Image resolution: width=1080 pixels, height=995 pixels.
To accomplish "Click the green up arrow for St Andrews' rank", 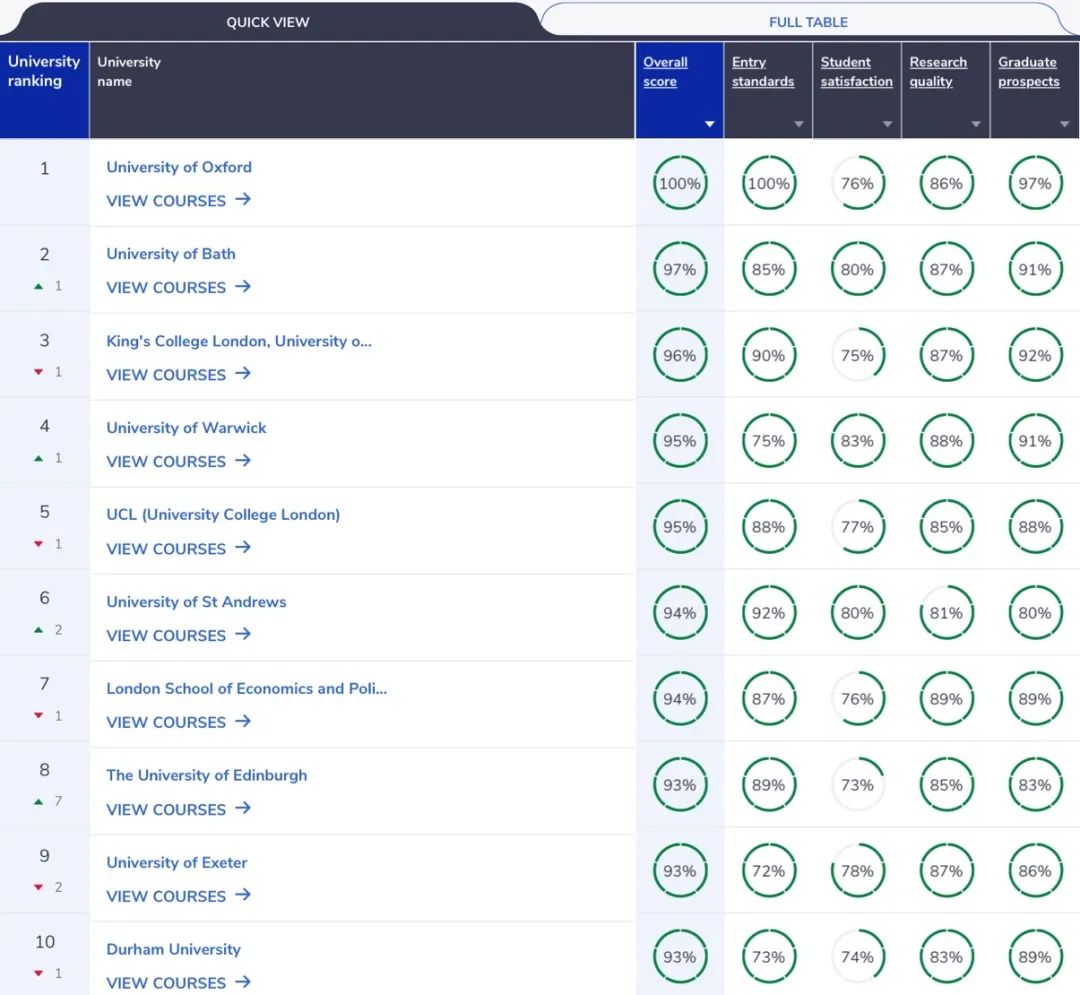I will pyautogui.click(x=39, y=630).
